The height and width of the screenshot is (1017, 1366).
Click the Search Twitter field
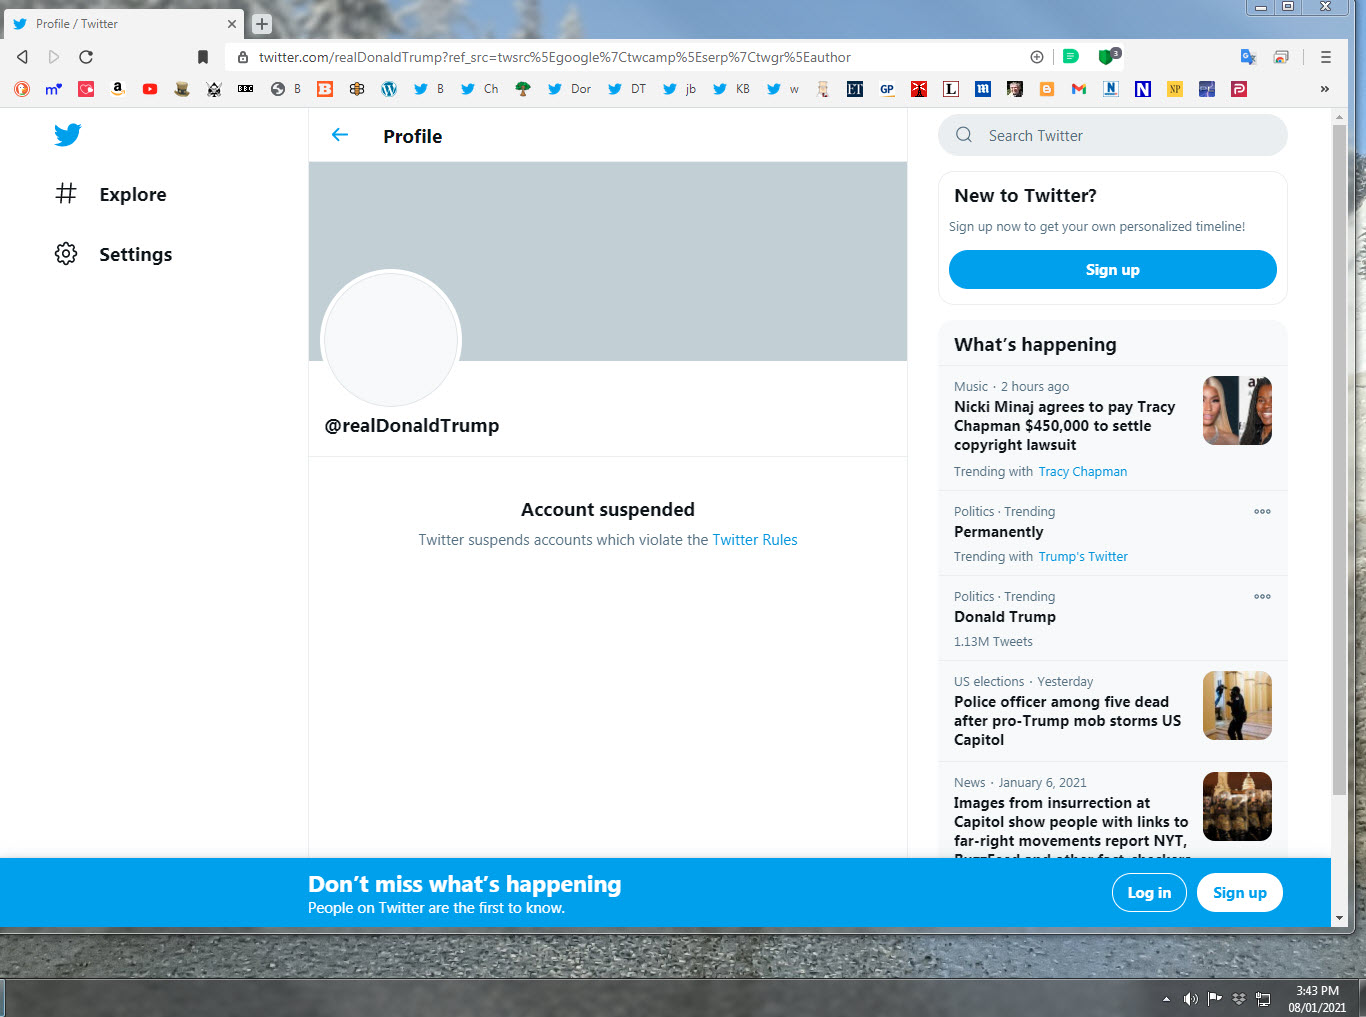point(1112,135)
